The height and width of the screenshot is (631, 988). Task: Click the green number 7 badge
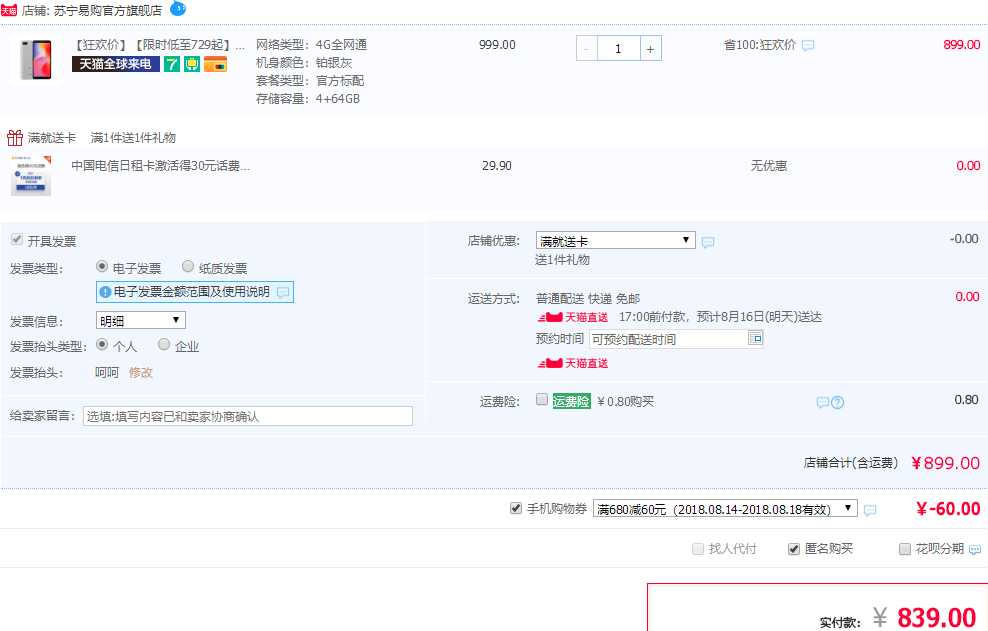[x=171, y=64]
